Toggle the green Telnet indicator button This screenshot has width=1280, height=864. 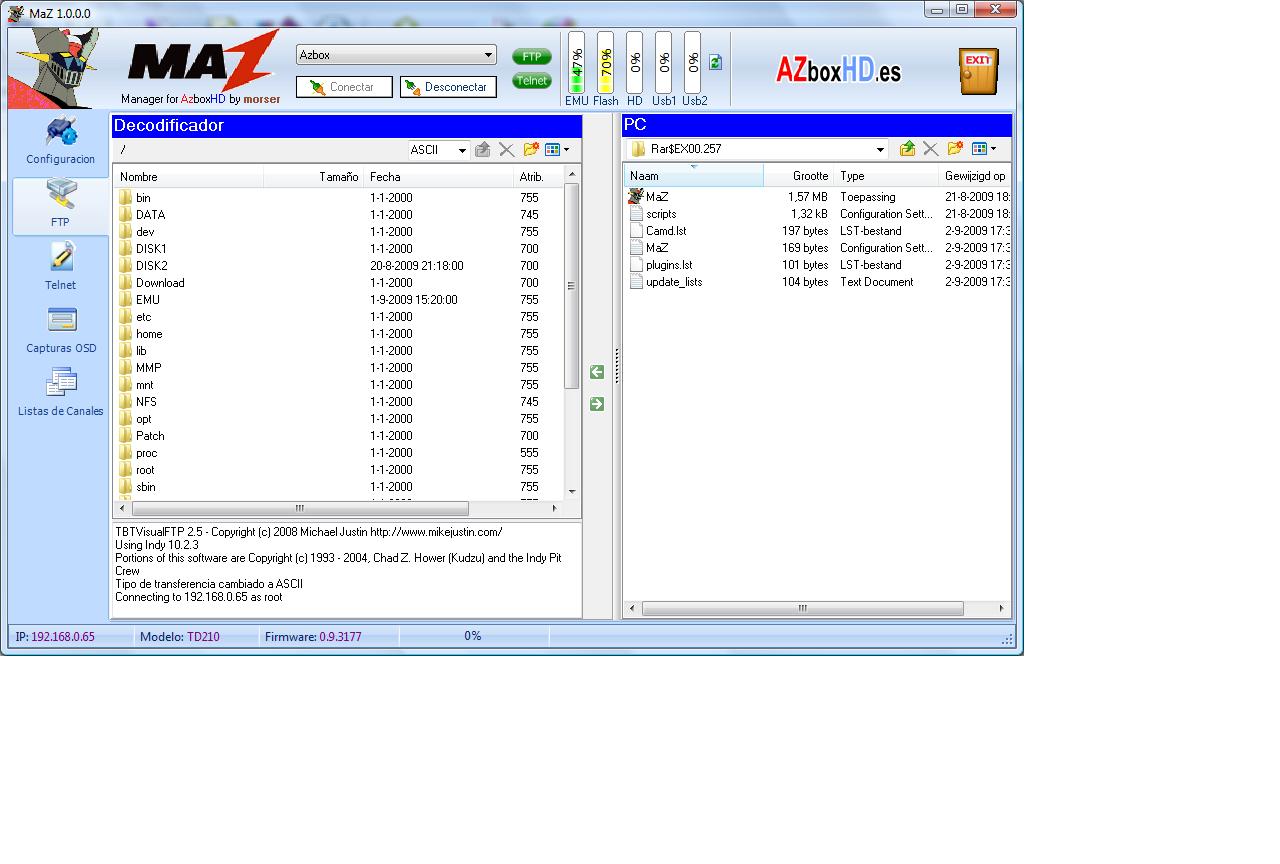point(532,81)
